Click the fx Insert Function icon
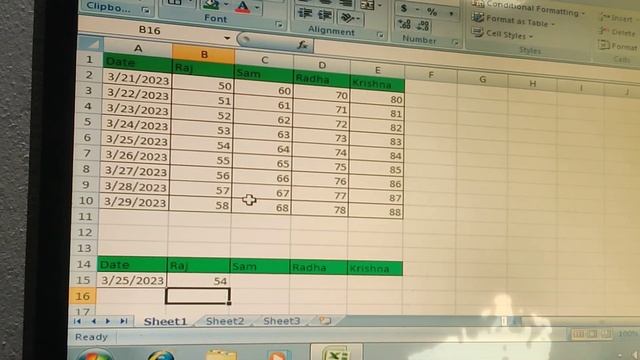The width and height of the screenshot is (640, 360). [x=302, y=45]
